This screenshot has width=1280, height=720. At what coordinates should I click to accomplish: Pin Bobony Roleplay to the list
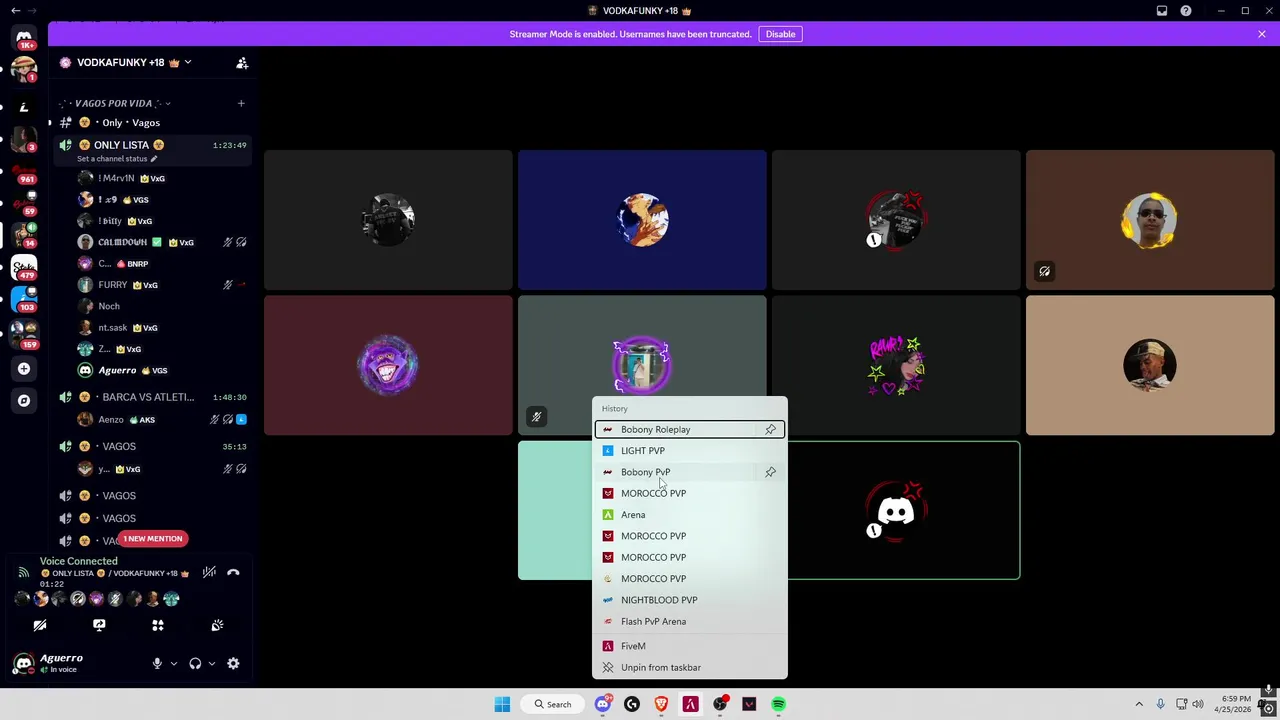pos(771,429)
